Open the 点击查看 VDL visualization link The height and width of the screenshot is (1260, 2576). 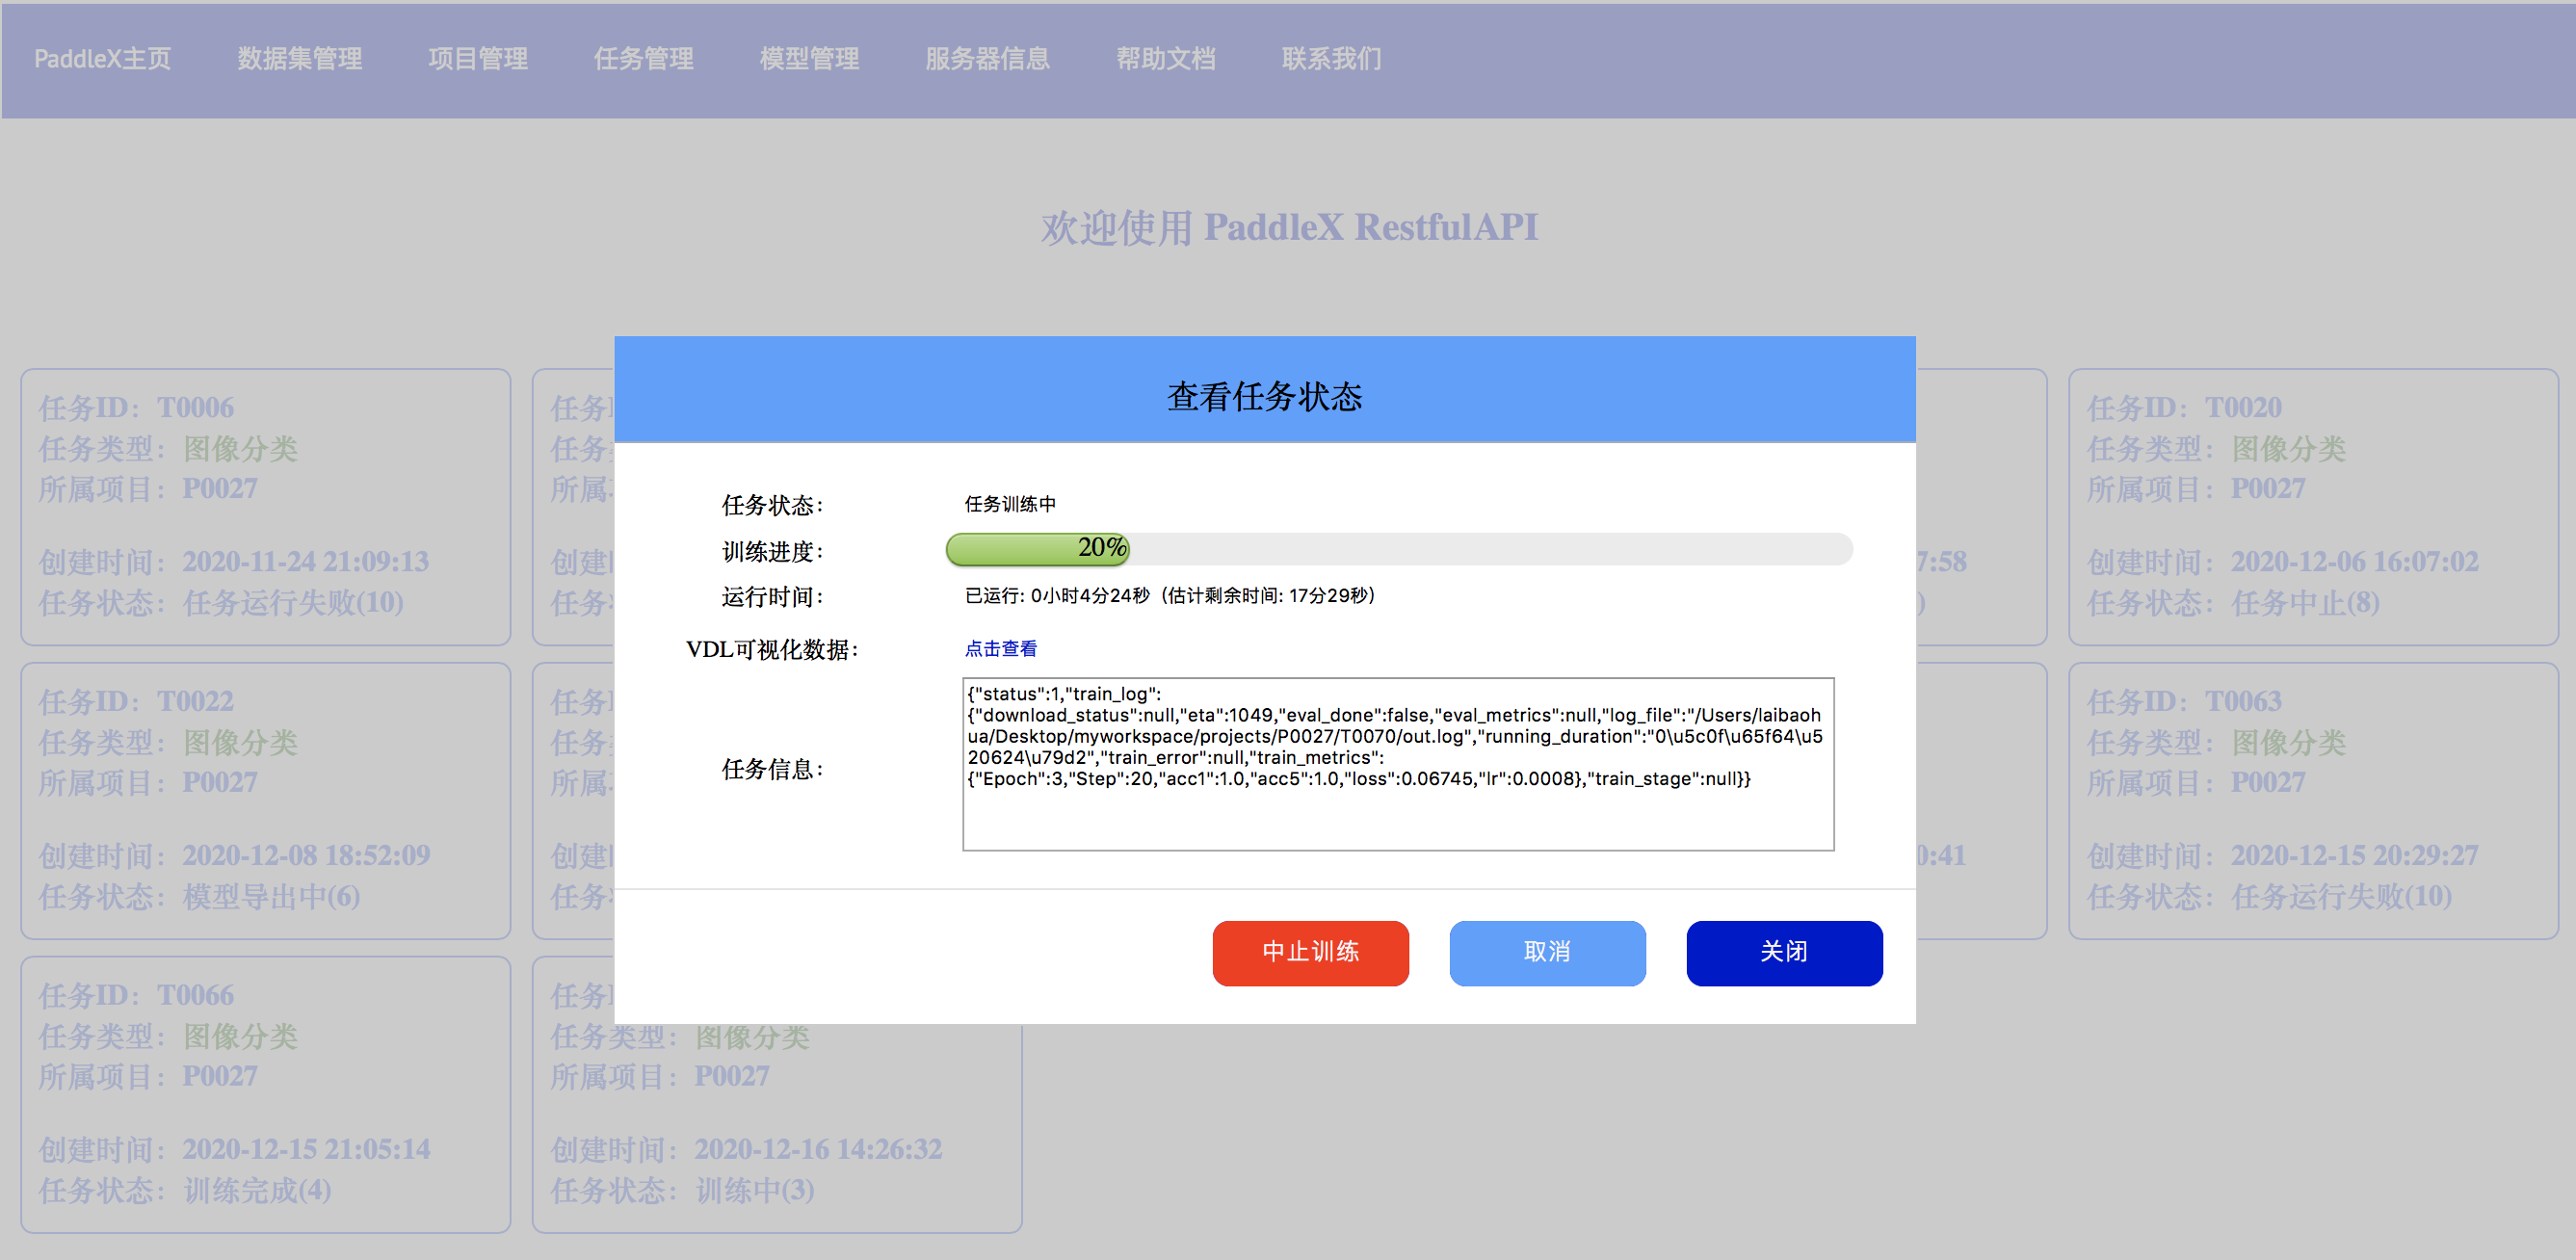point(1000,648)
